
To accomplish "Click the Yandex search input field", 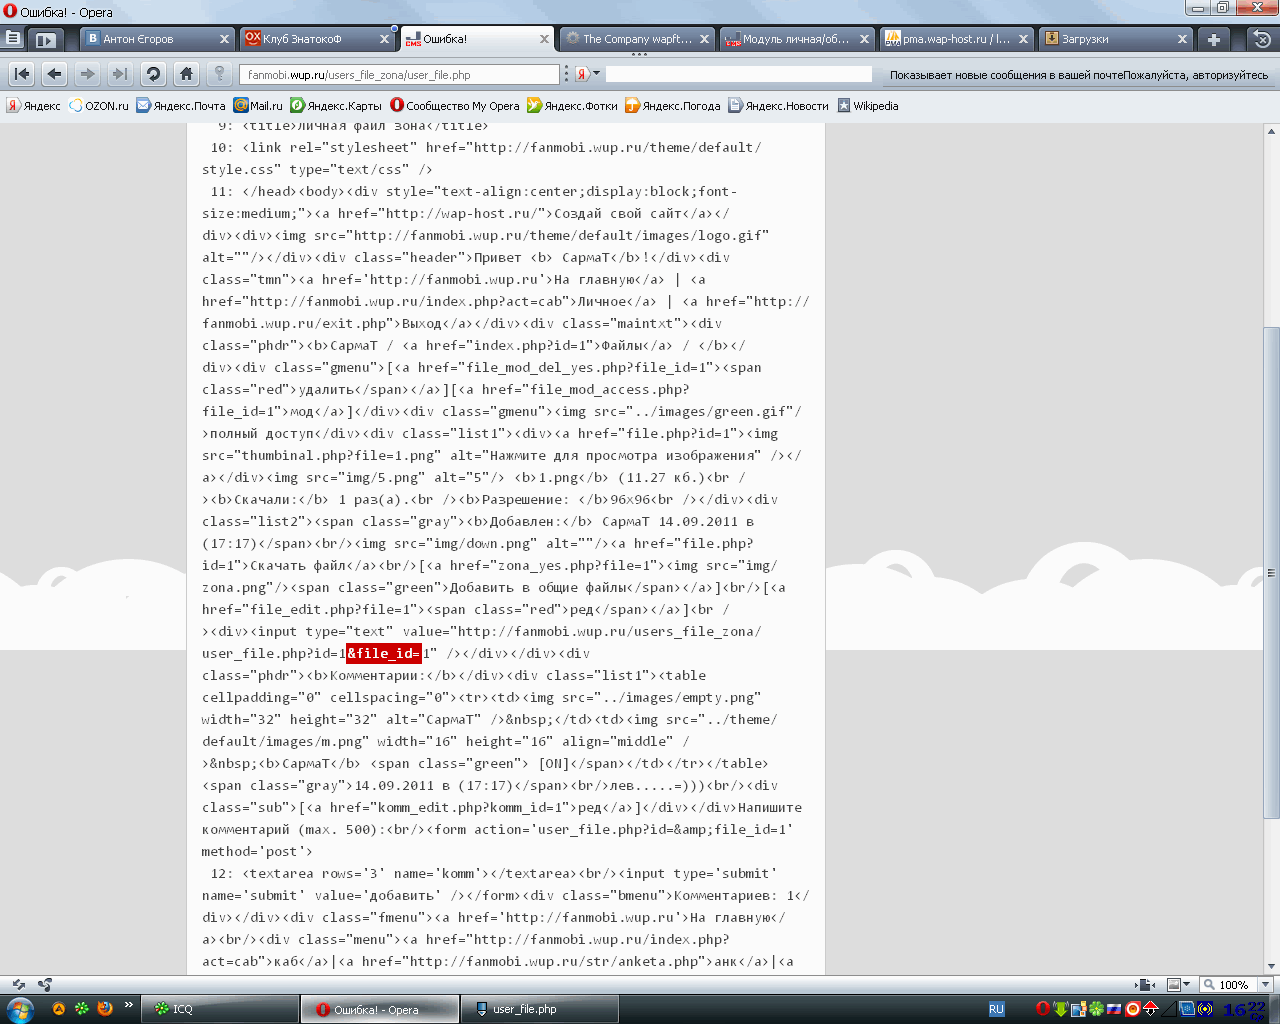I will point(739,74).
